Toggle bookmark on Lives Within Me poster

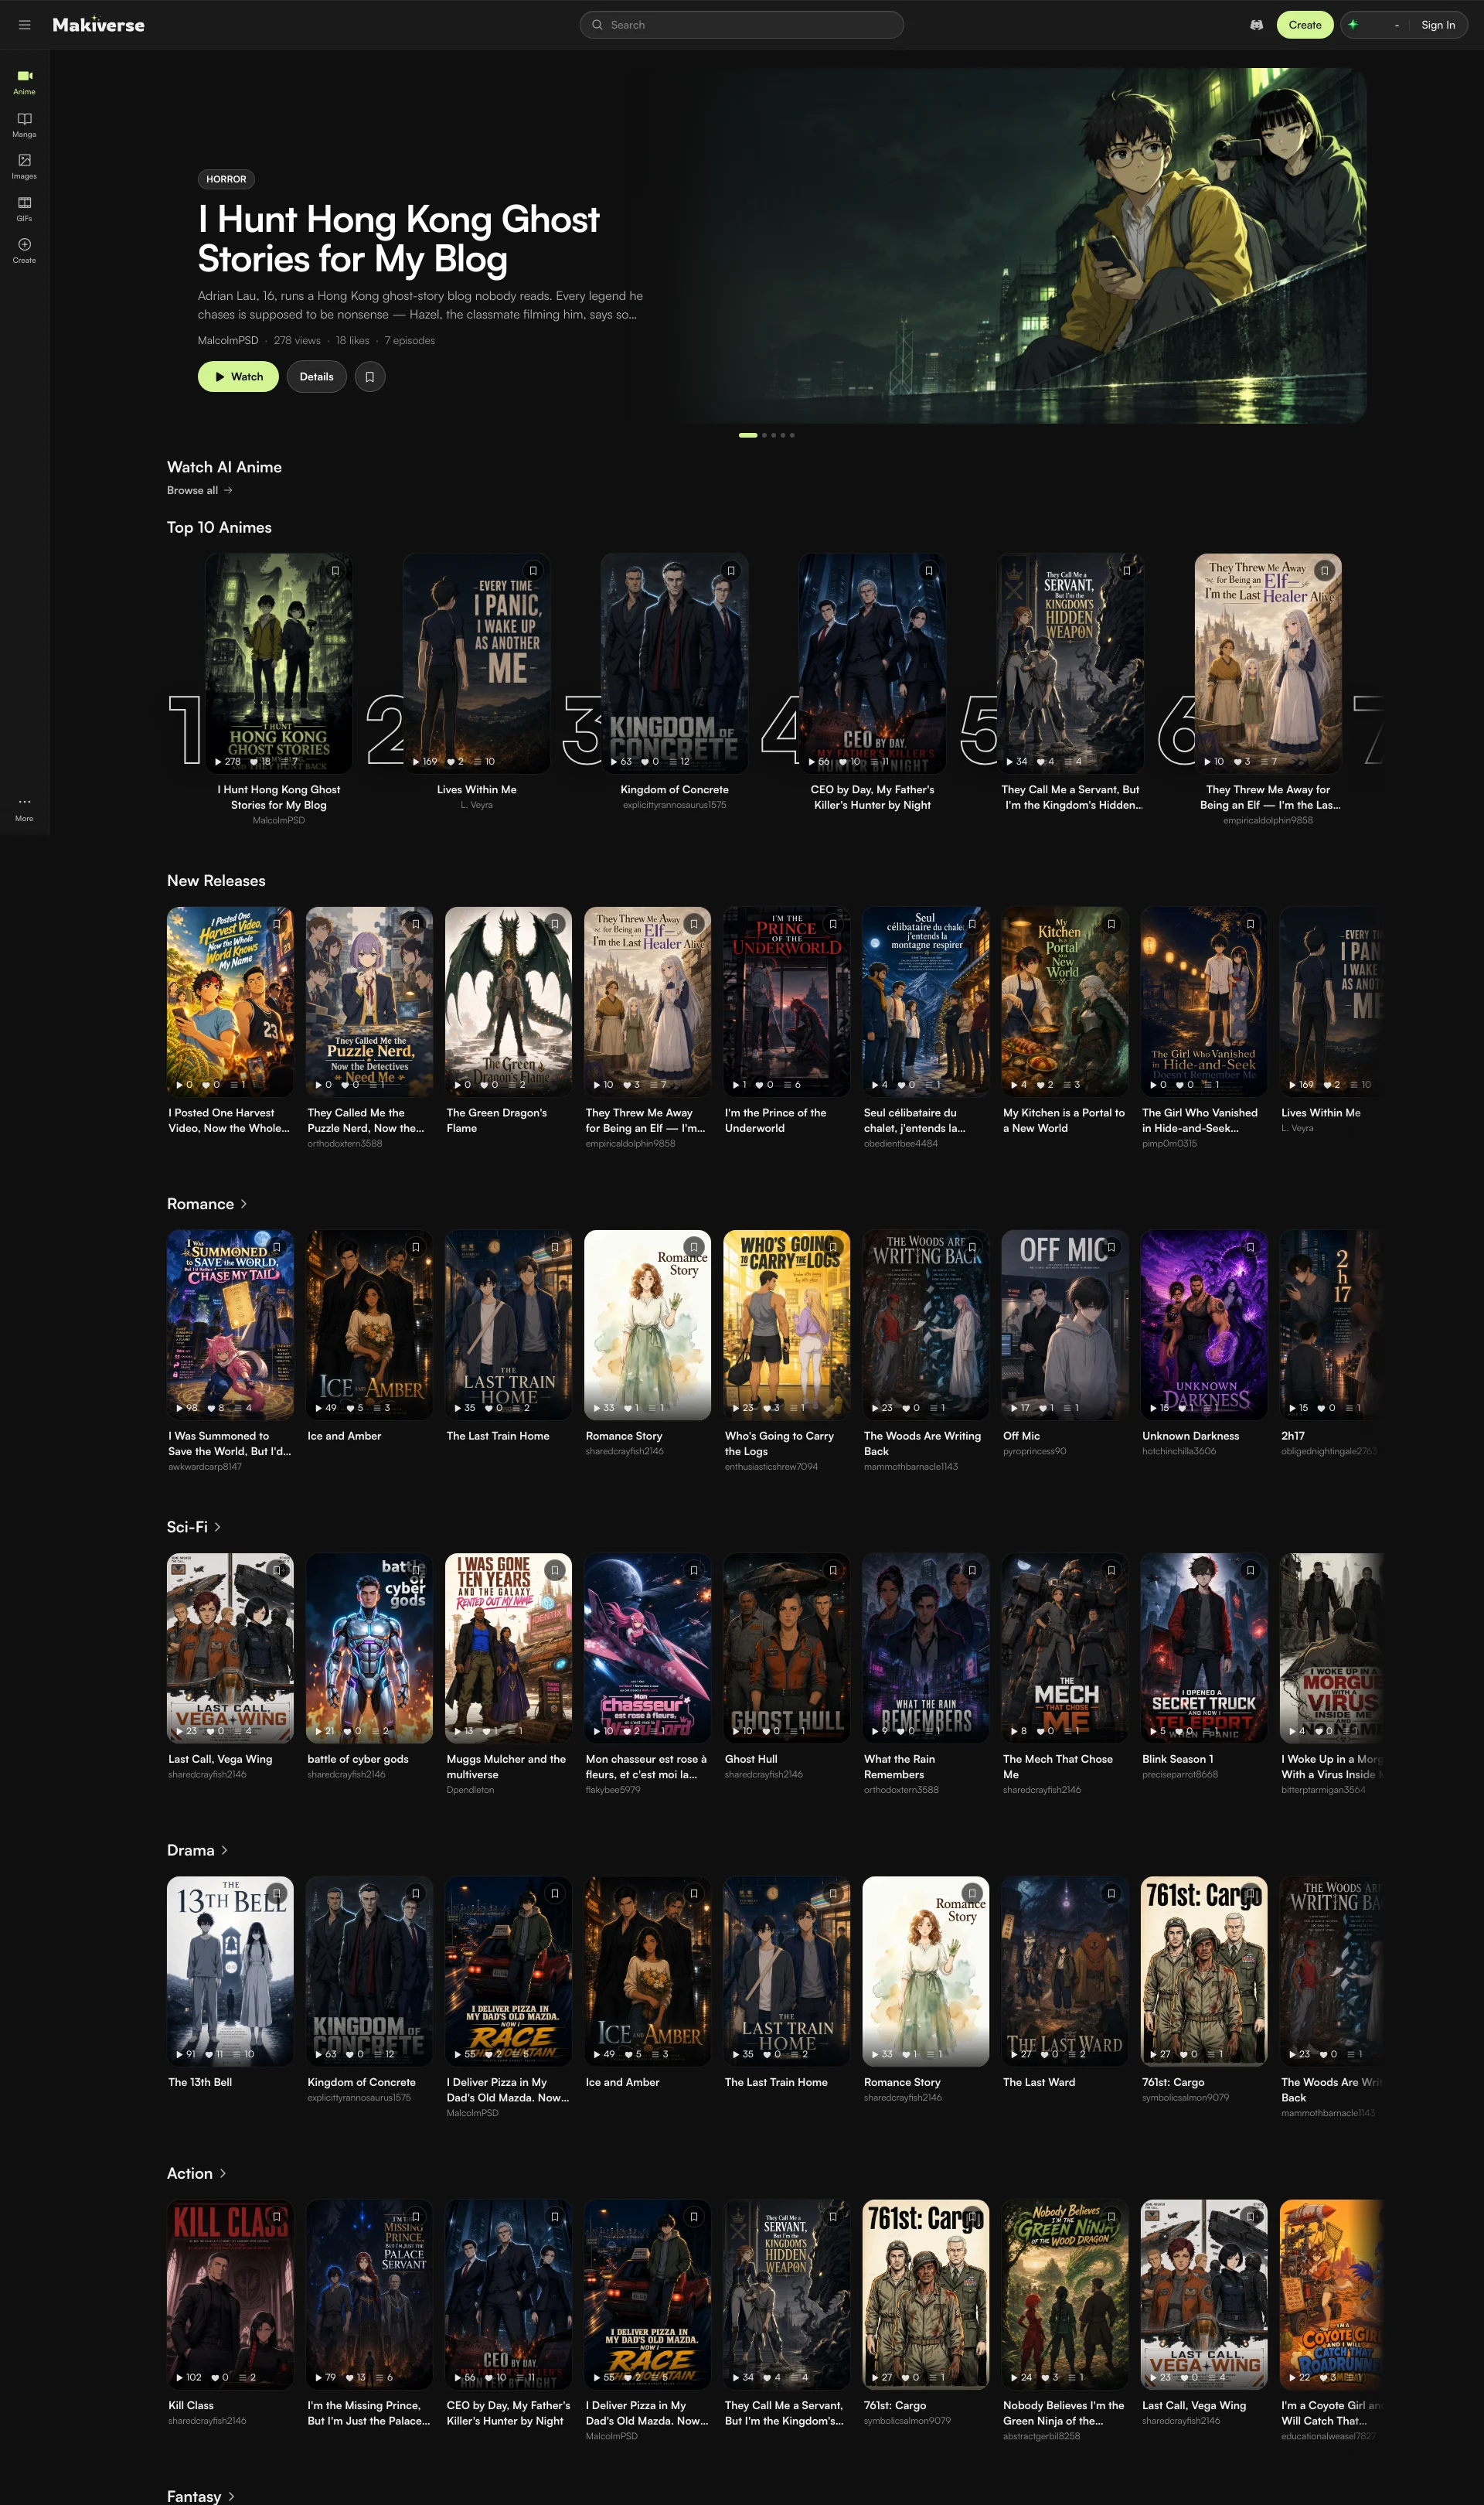coord(533,571)
